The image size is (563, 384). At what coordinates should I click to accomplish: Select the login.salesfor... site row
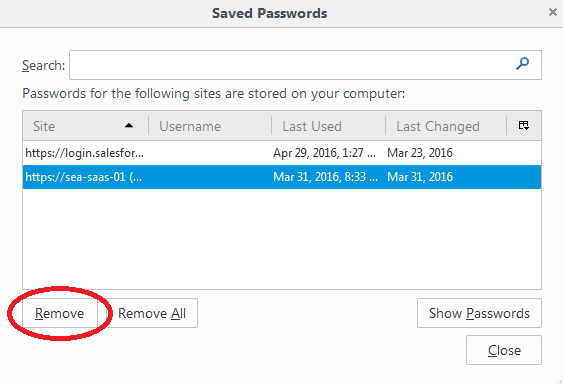282,153
